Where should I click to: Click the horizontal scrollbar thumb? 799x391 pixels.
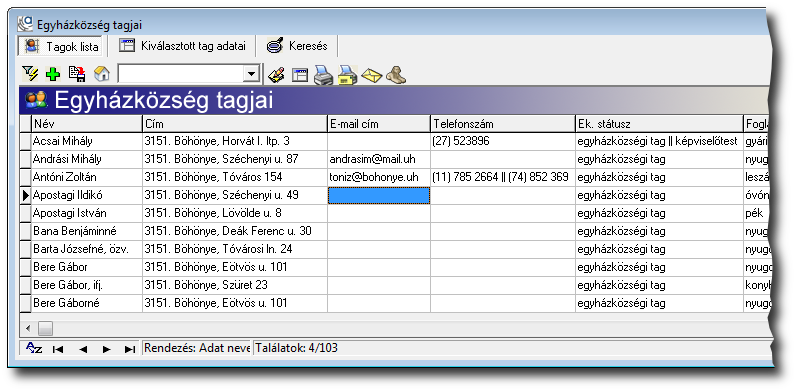[45, 328]
